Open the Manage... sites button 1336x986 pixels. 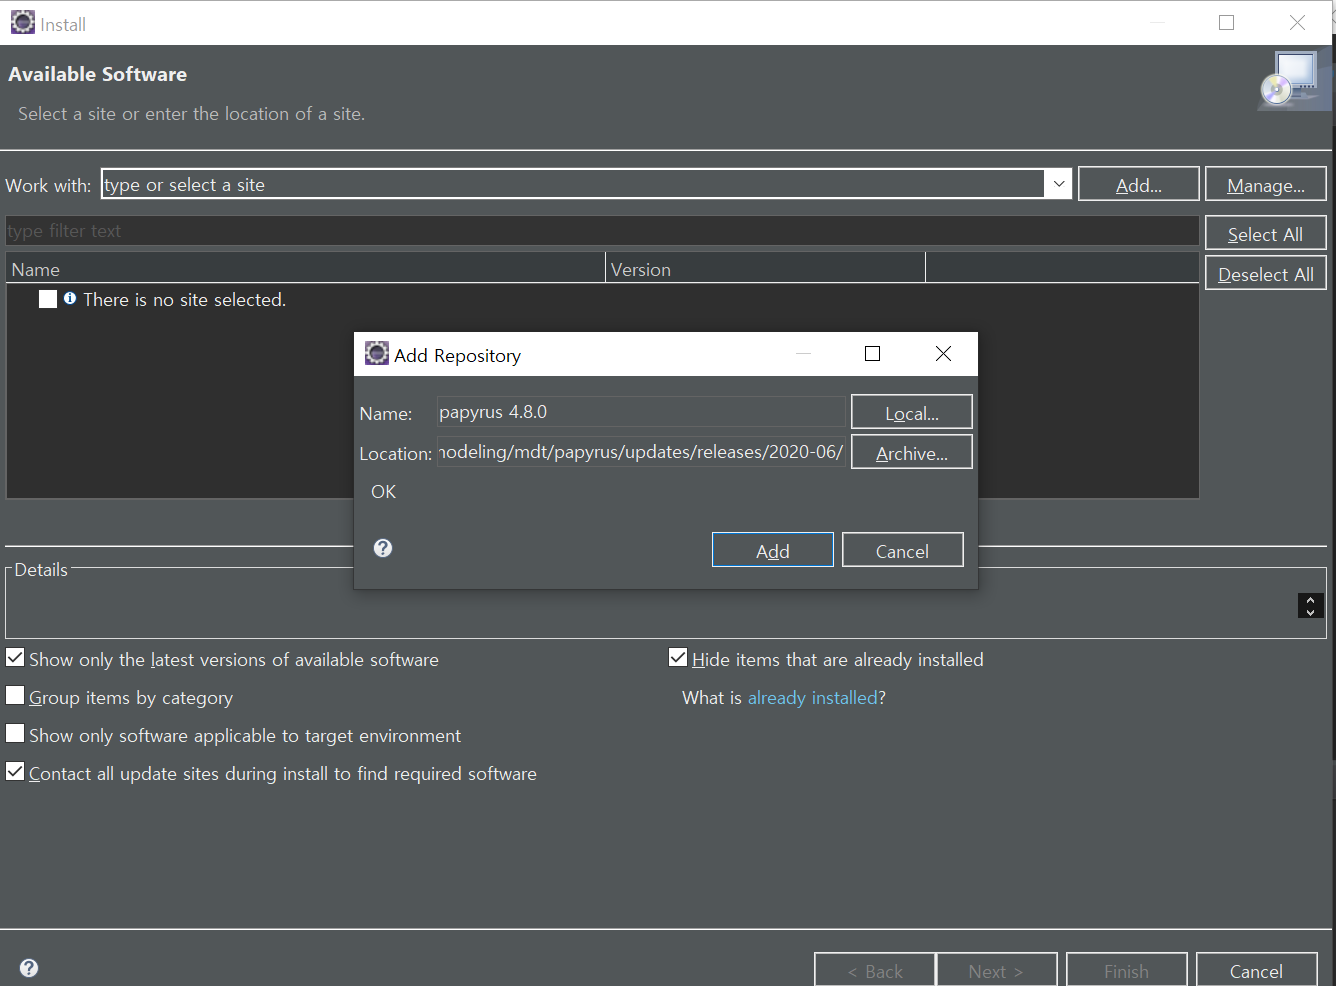[x=1266, y=184]
